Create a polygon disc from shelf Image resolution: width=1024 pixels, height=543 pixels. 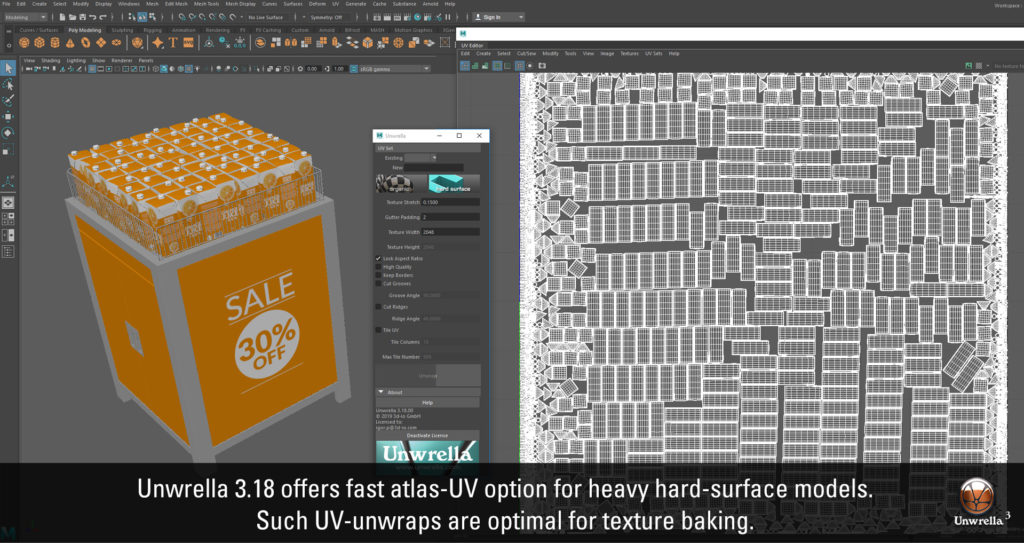click(116, 42)
